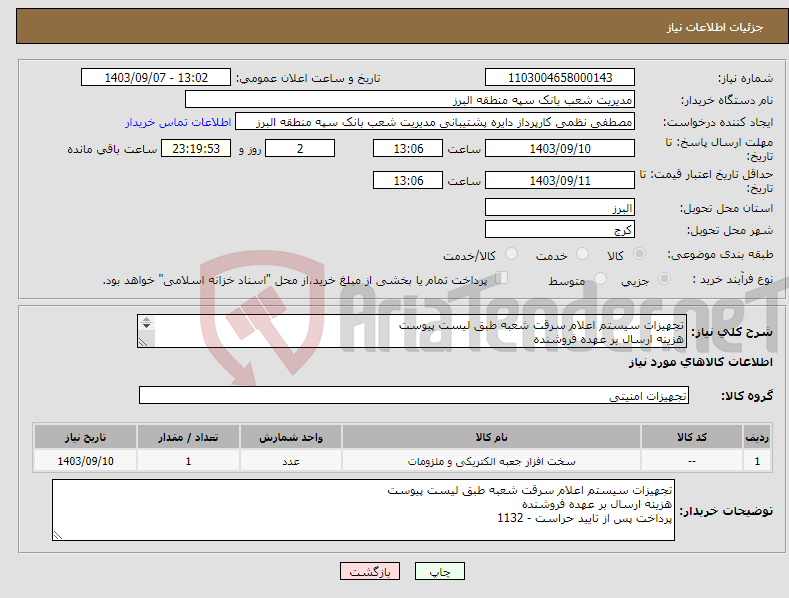The image size is (789, 598).
Task: Click price validity date field 1403/09/11
Action: coord(560,180)
